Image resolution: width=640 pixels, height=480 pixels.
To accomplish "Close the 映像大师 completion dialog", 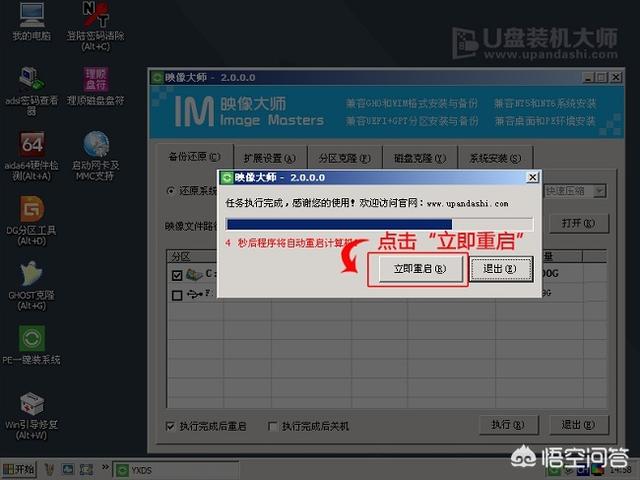I will [532, 177].
